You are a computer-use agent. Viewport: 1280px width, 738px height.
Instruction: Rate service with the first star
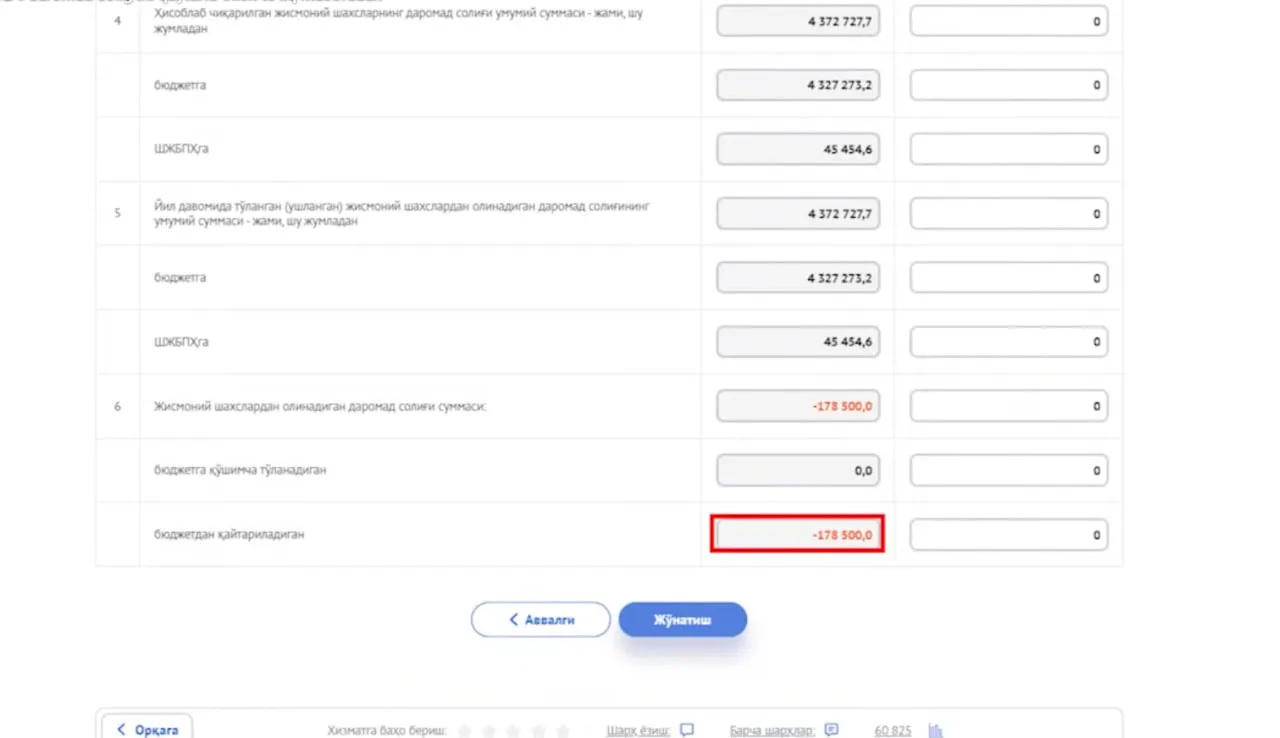pos(465,731)
